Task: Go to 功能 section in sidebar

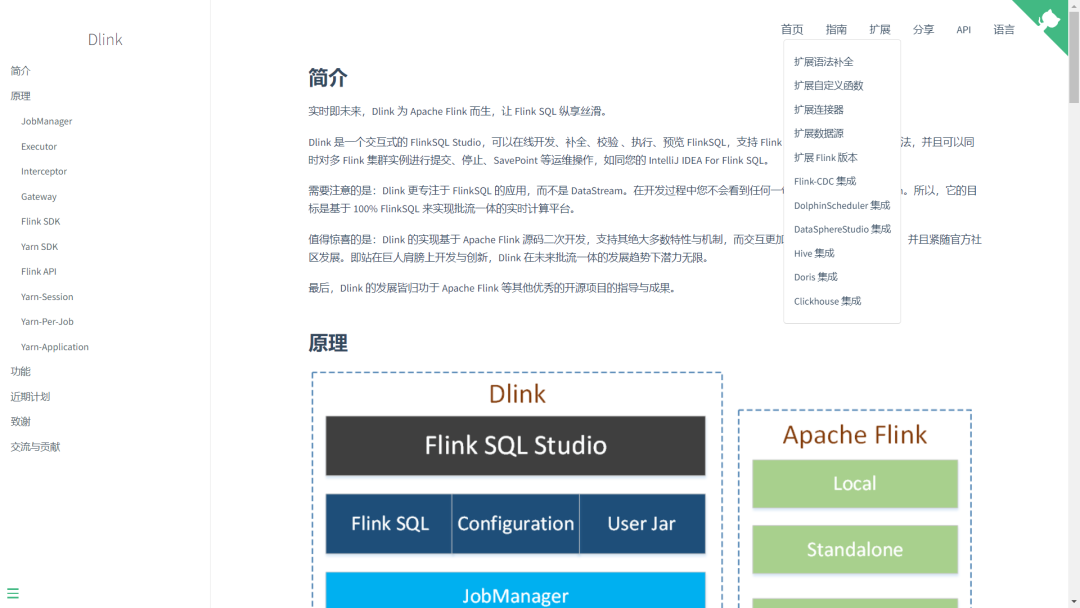Action: pyautogui.click(x=21, y=372)
